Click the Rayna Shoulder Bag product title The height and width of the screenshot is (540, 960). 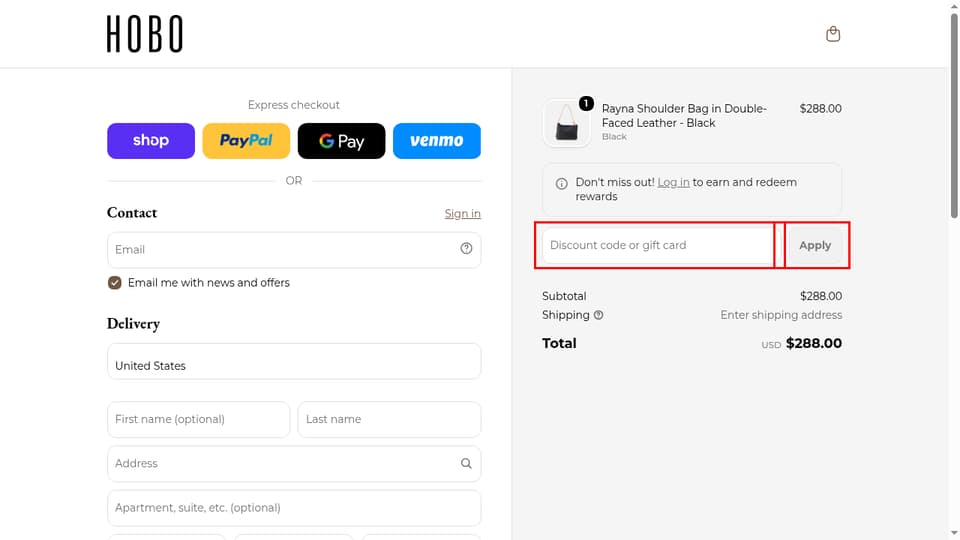tap(684, 116)
